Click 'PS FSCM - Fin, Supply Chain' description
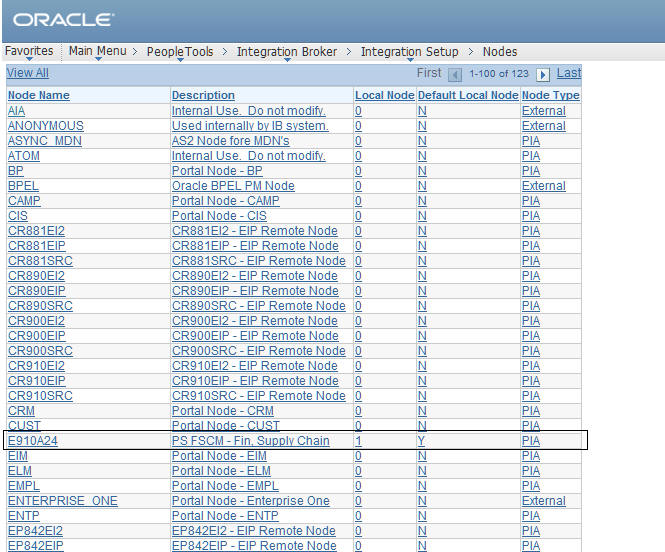This screenshot has height=552, width=665. pos(251,441)
